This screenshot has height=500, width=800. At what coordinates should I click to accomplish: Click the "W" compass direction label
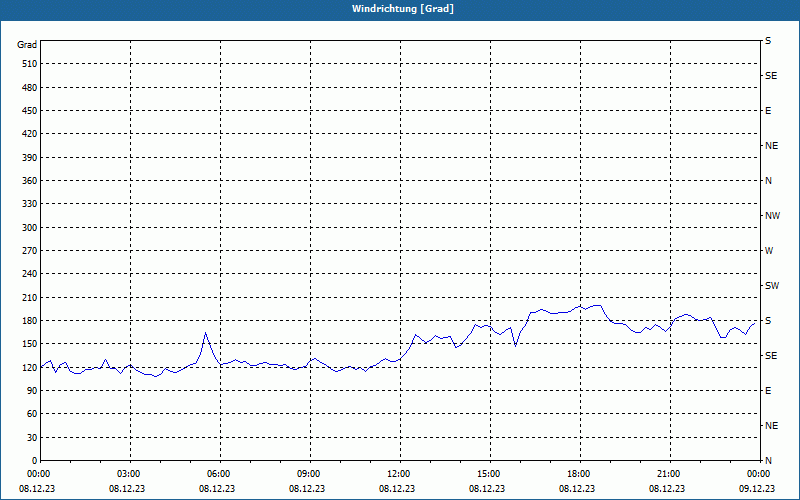(769, 251)
